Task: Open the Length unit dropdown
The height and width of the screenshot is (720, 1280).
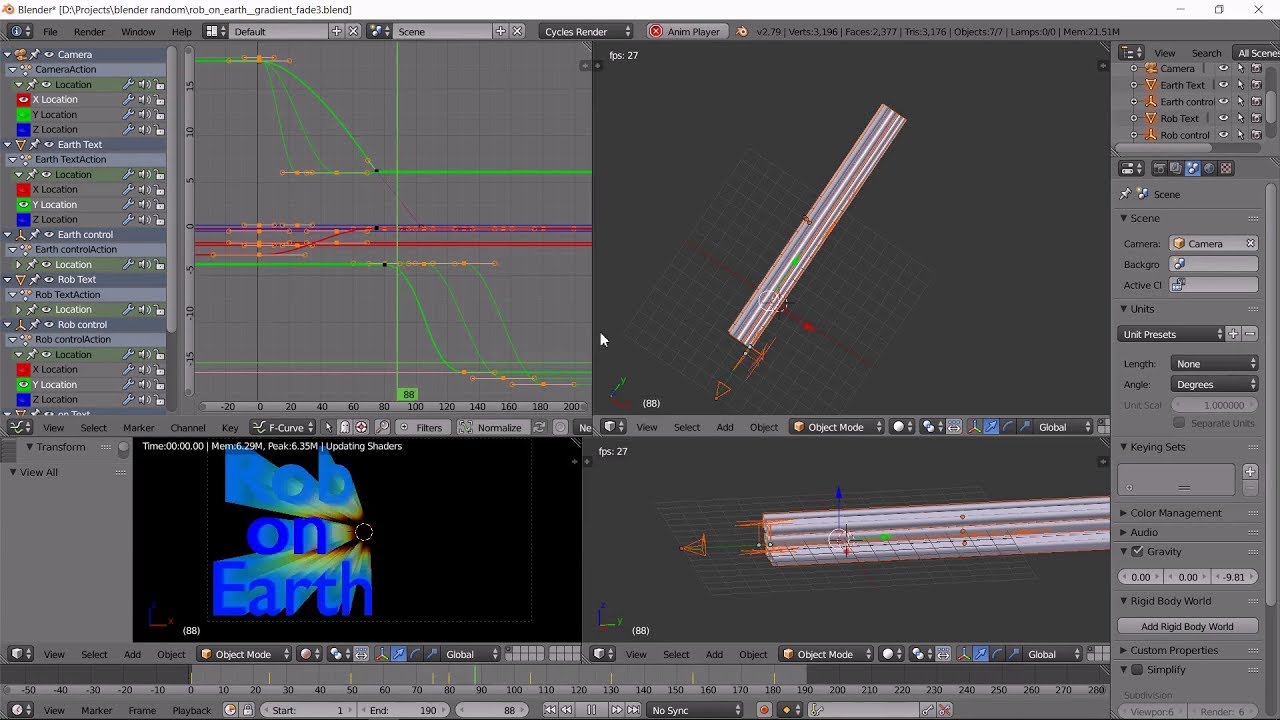Action: coord(1214,364)
